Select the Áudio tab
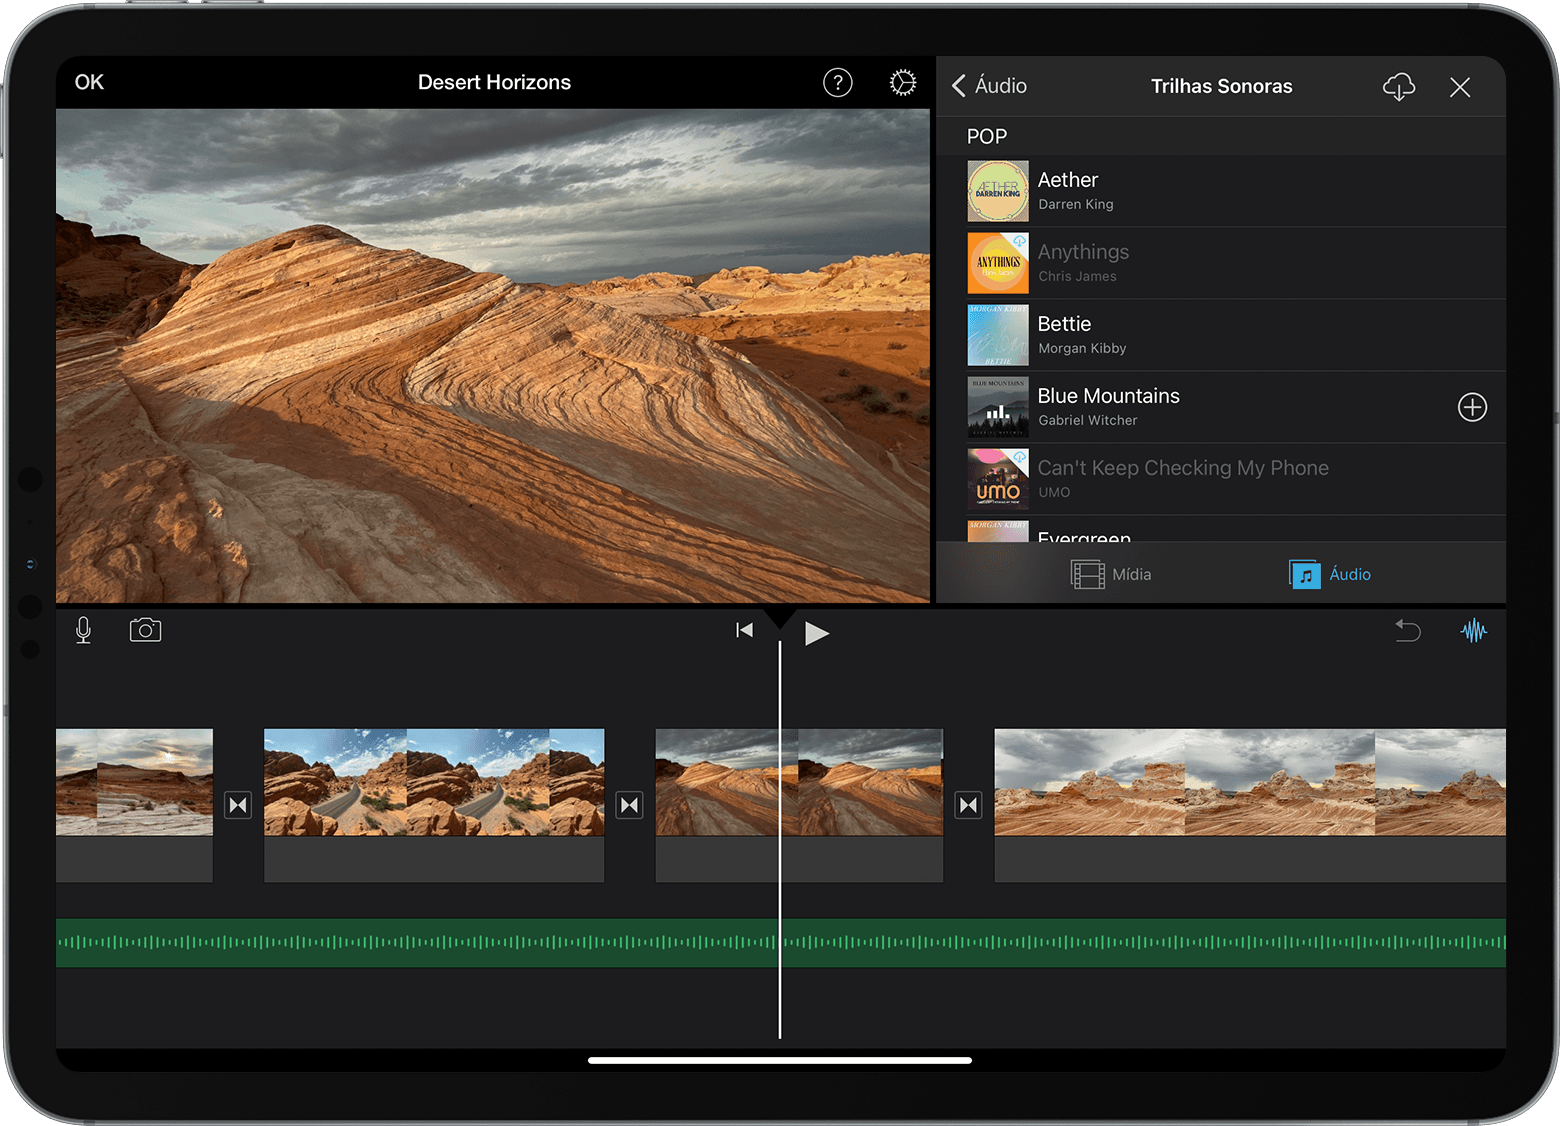The image size is (1560, 1126). pos(1329,574)
